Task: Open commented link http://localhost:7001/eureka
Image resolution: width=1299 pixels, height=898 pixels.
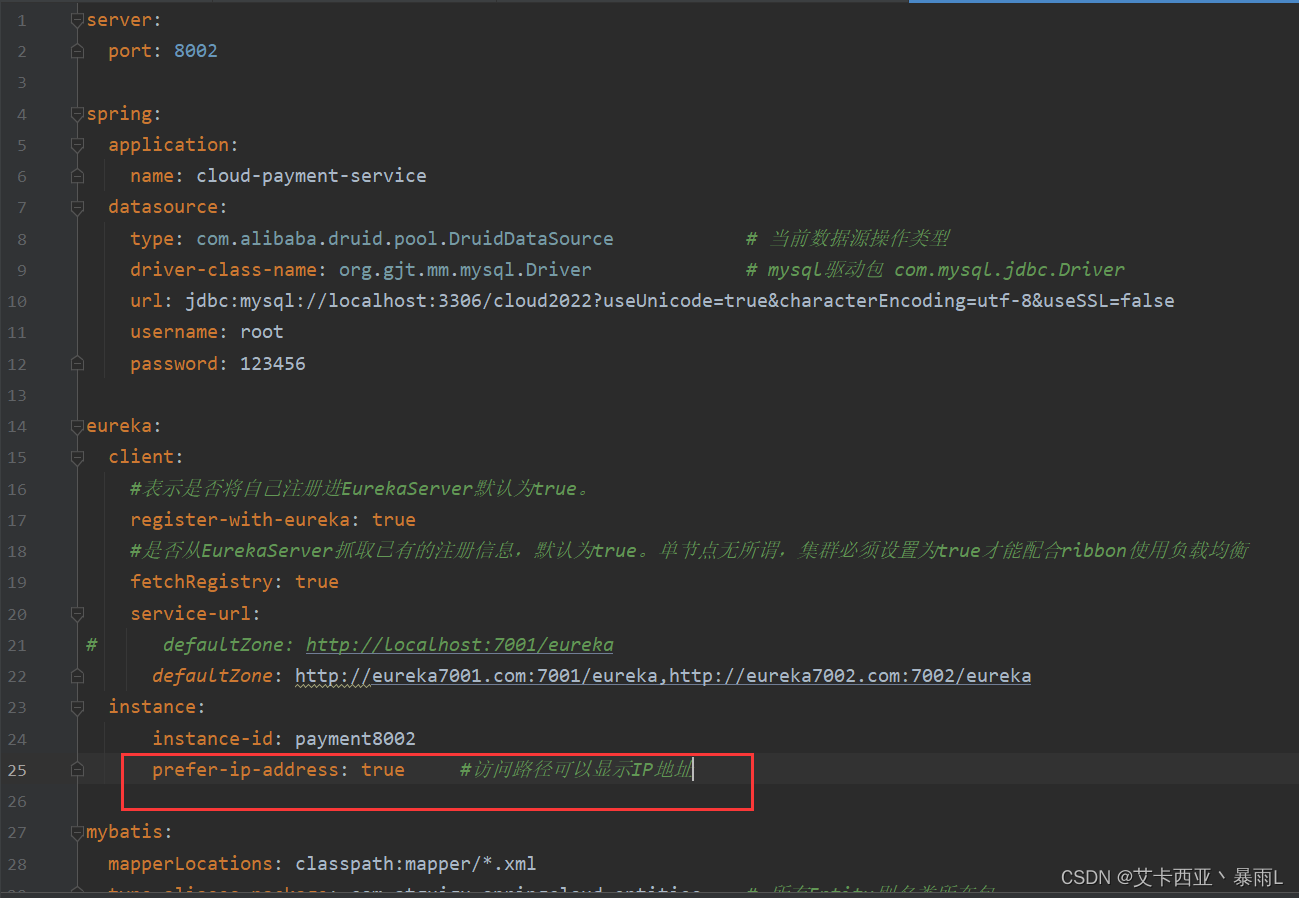Action: point(460,644)
